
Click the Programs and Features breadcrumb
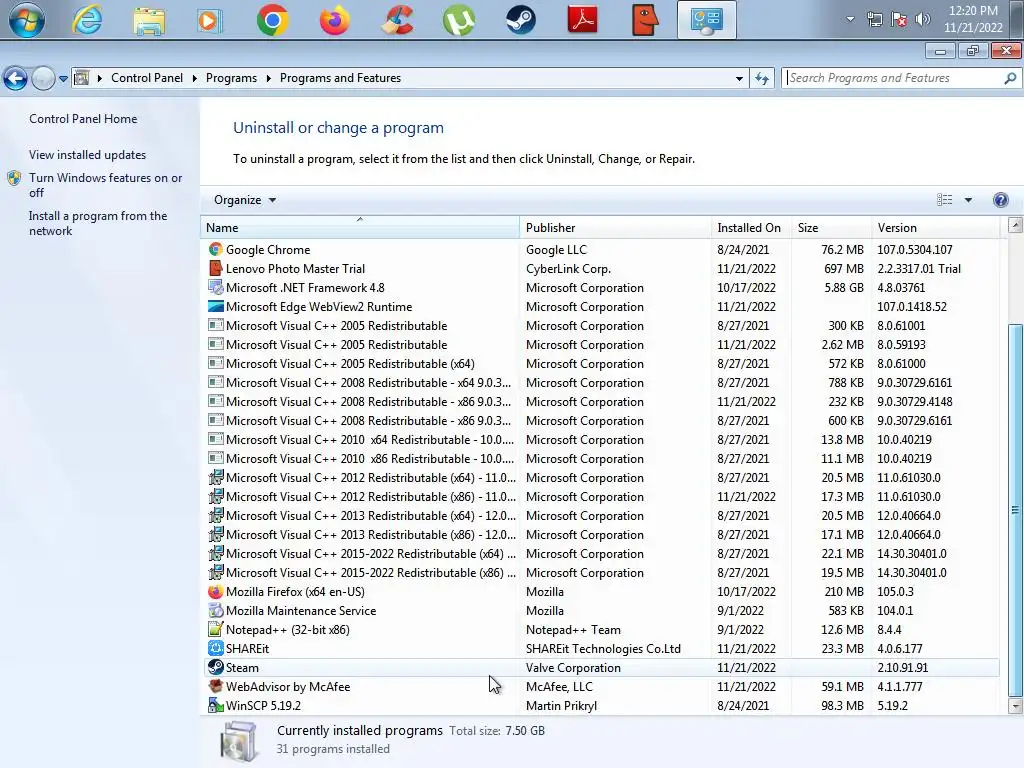pyautogui.click(x=340, y=78)
